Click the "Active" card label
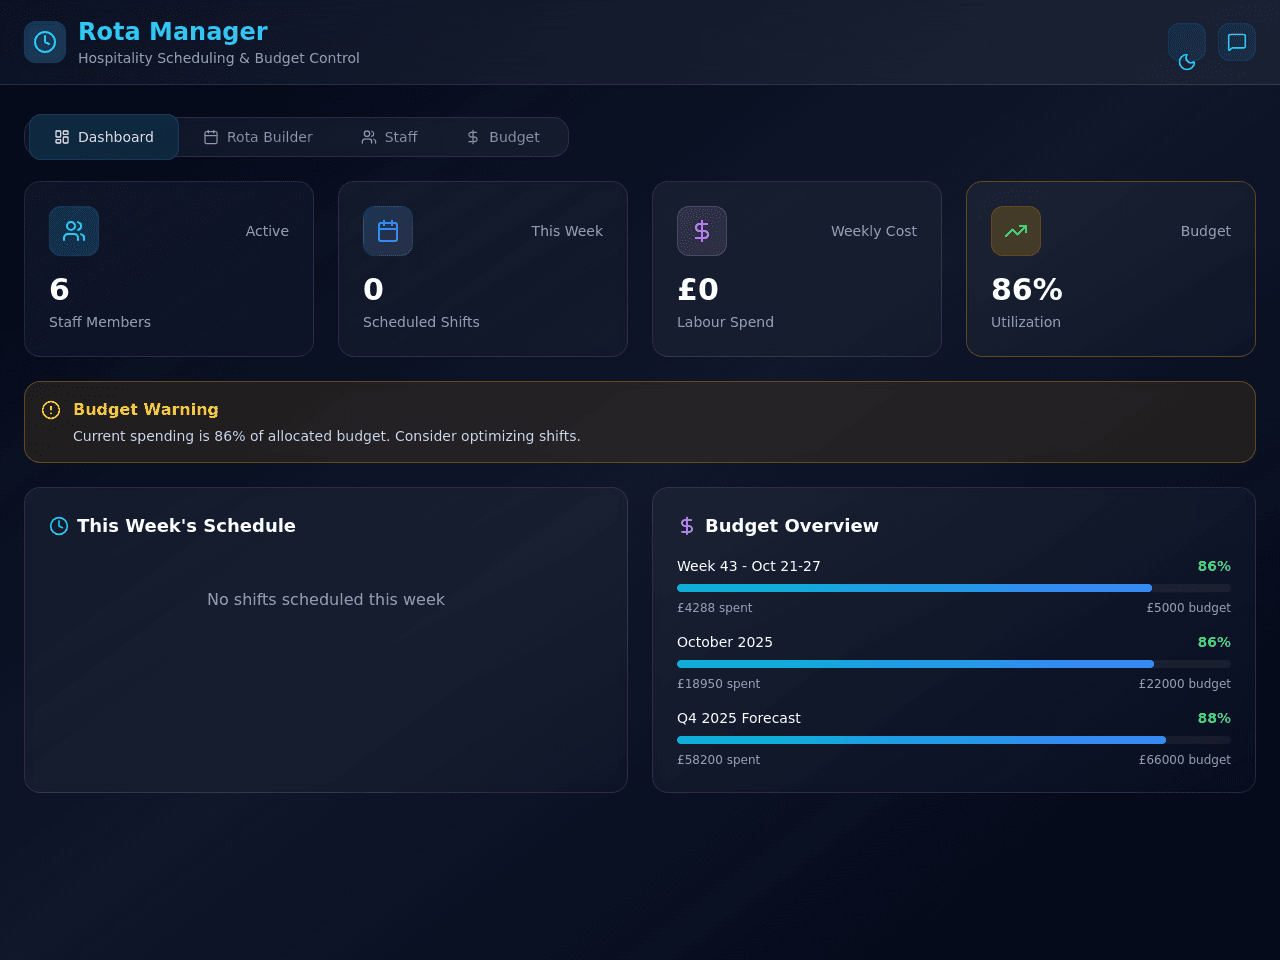 (267, 231)
